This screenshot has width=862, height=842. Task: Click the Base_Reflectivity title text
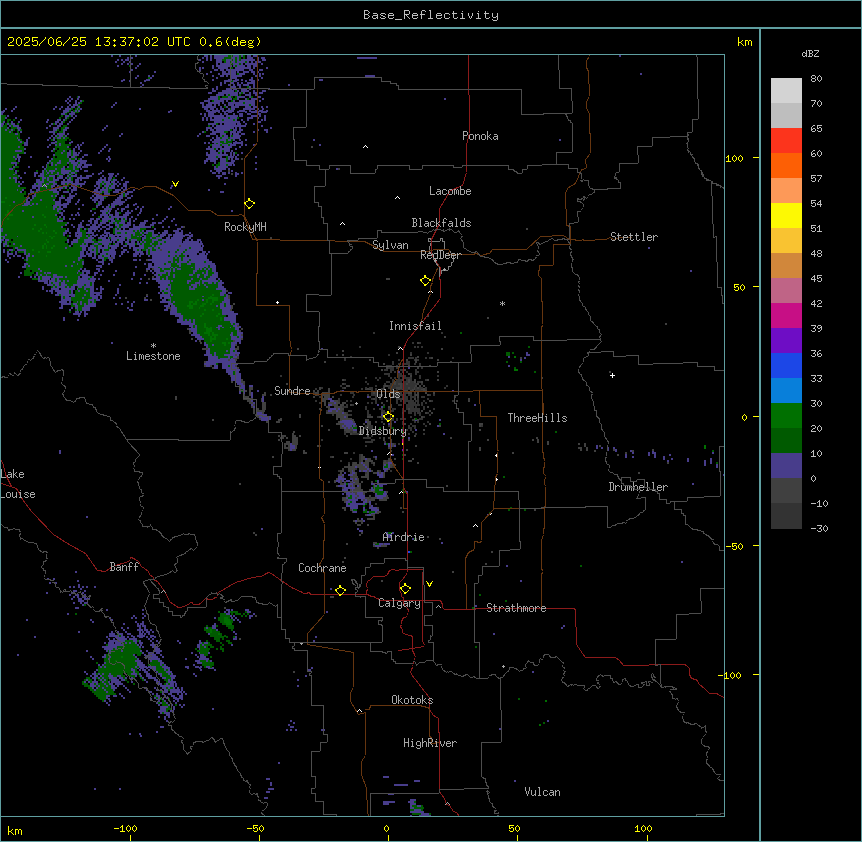pos(430,15)
